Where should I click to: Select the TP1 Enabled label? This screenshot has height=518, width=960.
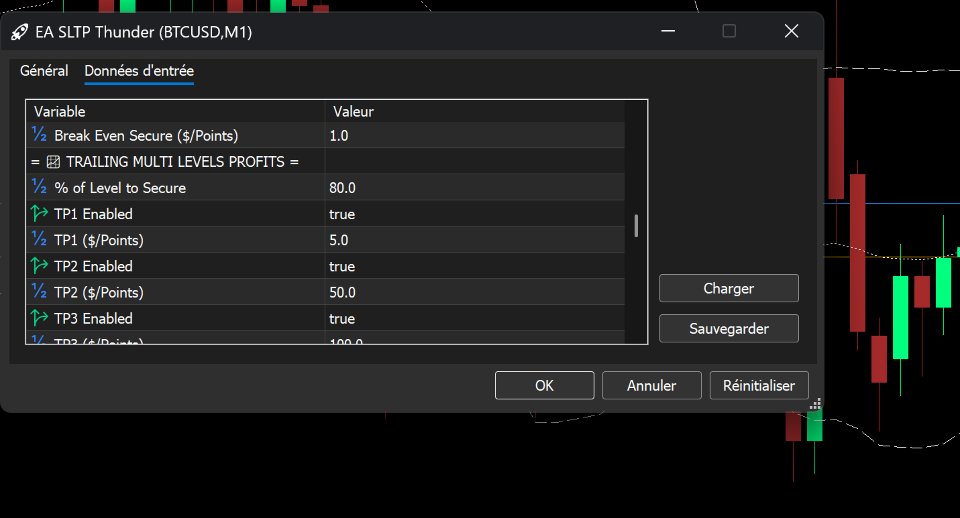(x=93, y=214)
